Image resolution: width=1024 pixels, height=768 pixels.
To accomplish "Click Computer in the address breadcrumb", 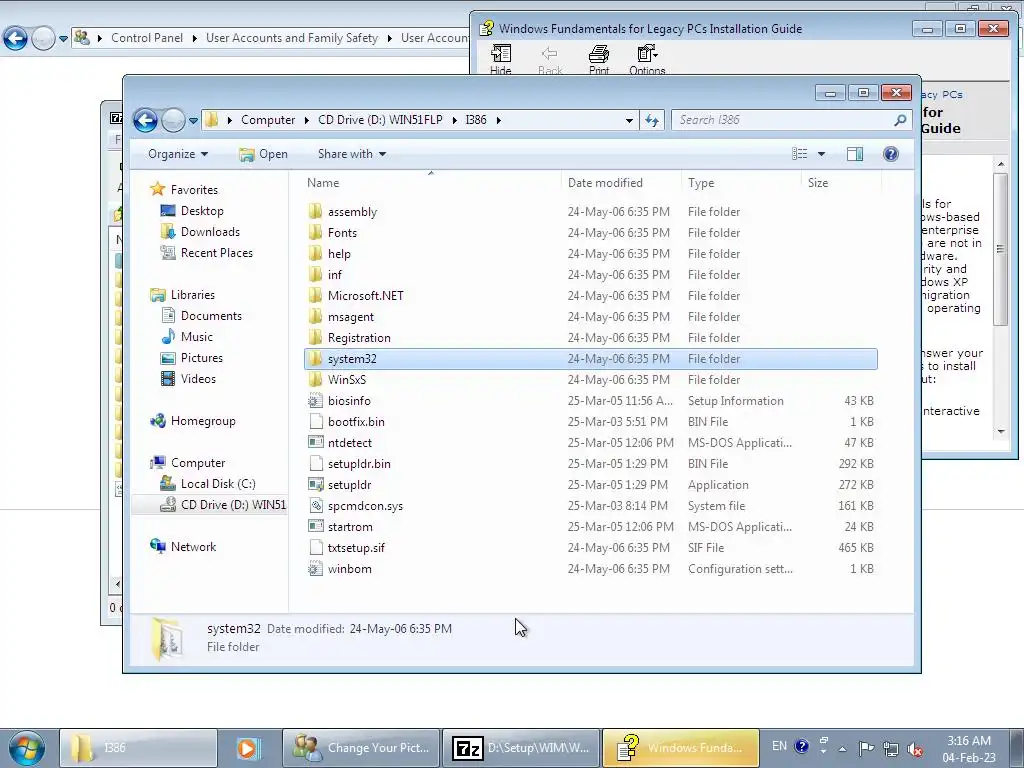I will [x=268, y=120].
